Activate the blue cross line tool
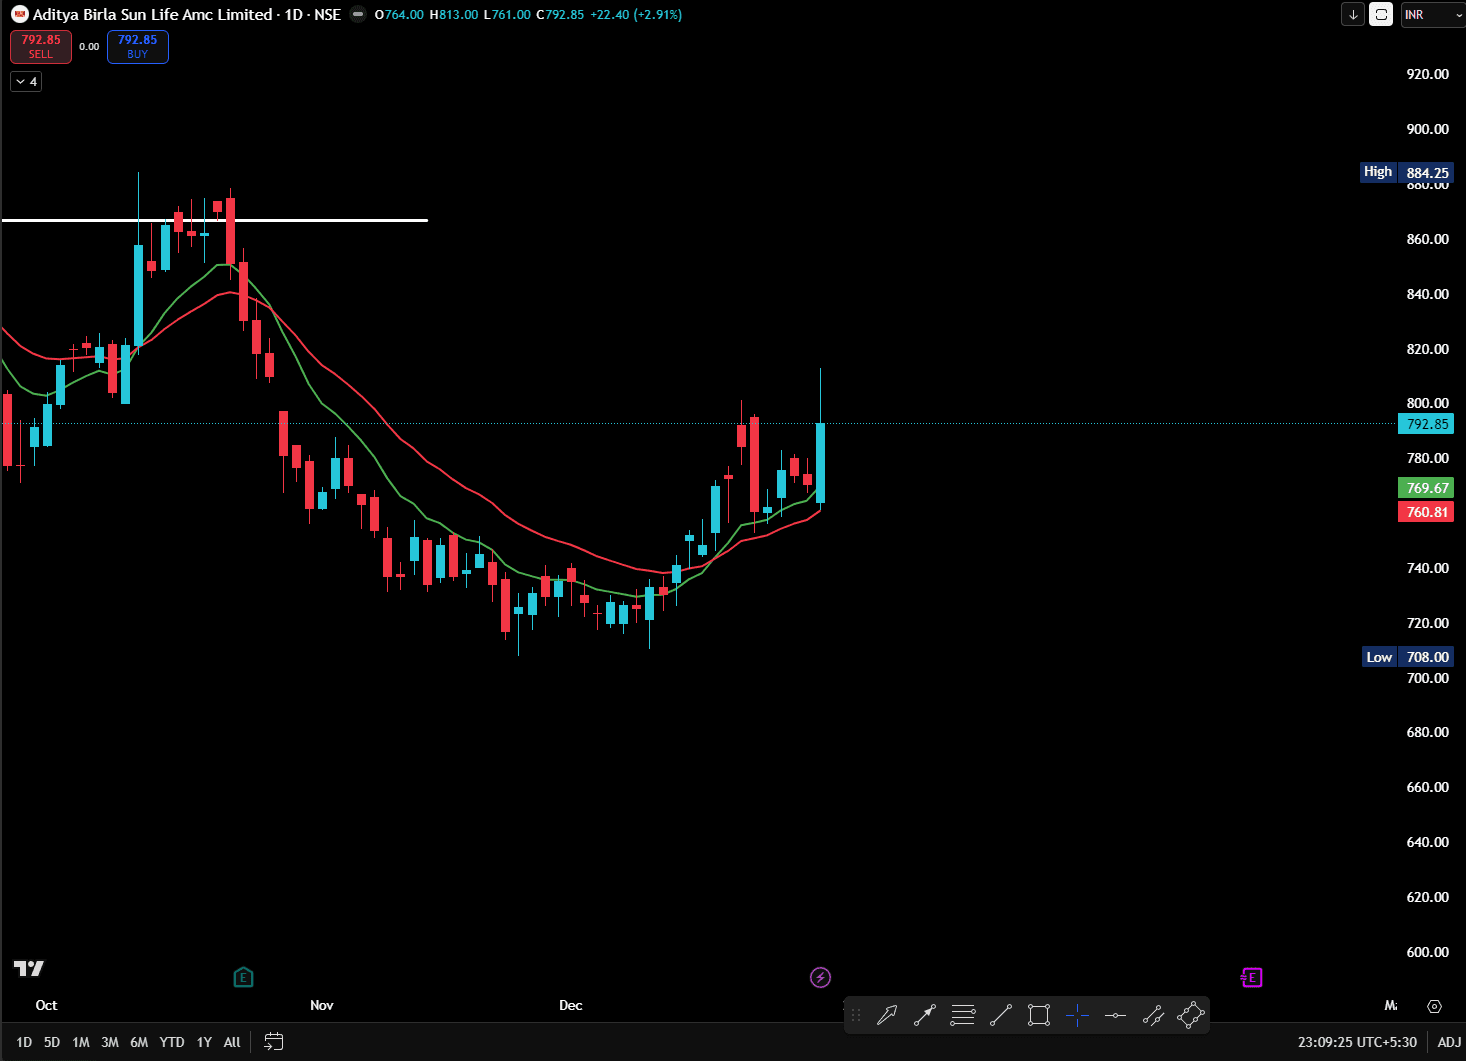This screenshot has height=1061, width=1466. [1077, 1016]
